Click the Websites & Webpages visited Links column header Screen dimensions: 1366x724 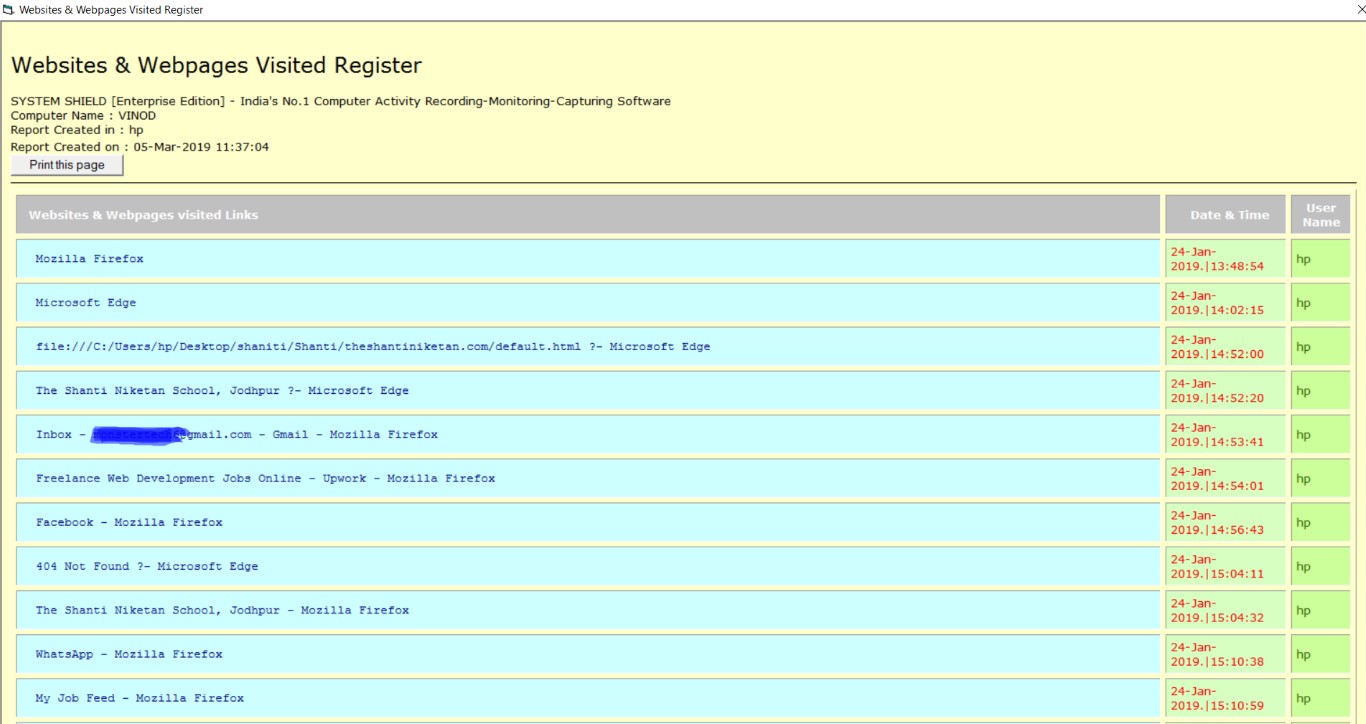588,215
